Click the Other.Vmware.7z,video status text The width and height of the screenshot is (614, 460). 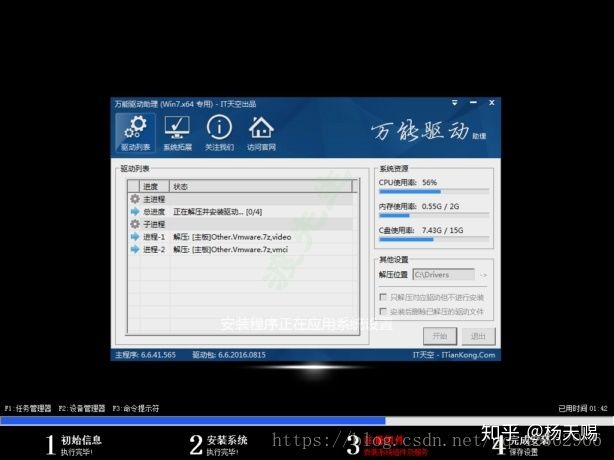point(232,237)
